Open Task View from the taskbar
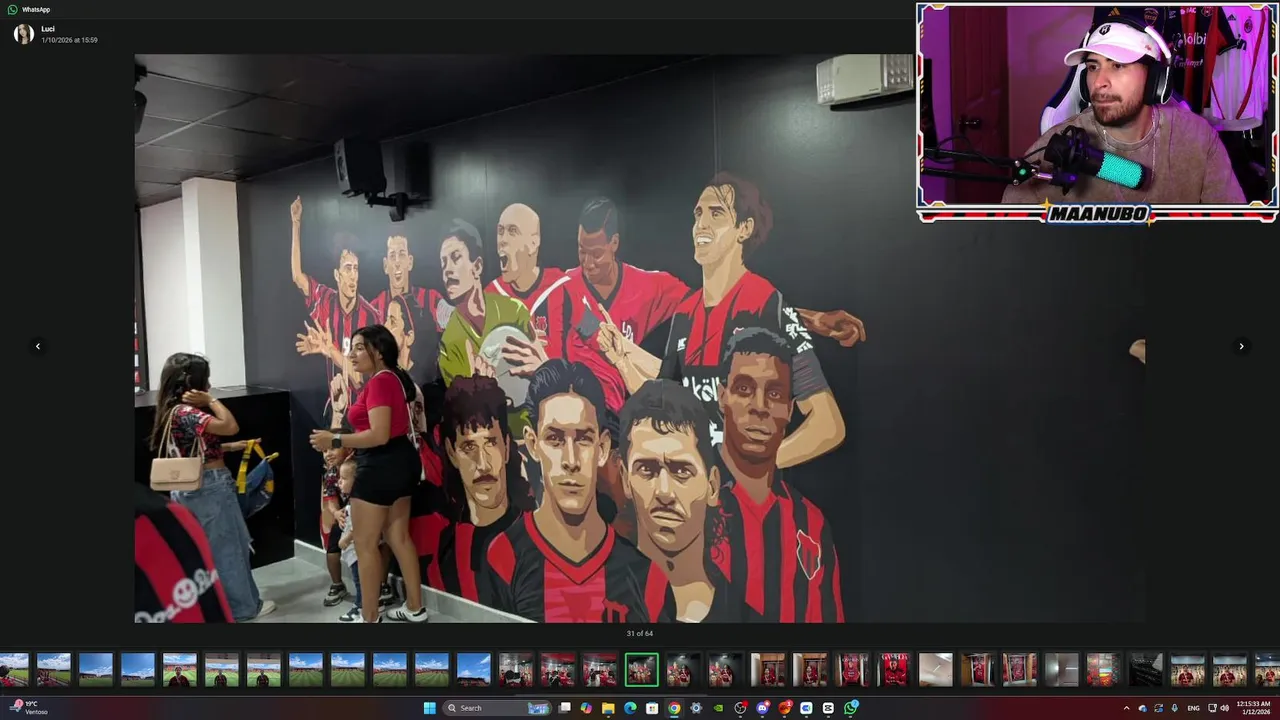This screenshot has height=720, width=1280. coord(564,708)
